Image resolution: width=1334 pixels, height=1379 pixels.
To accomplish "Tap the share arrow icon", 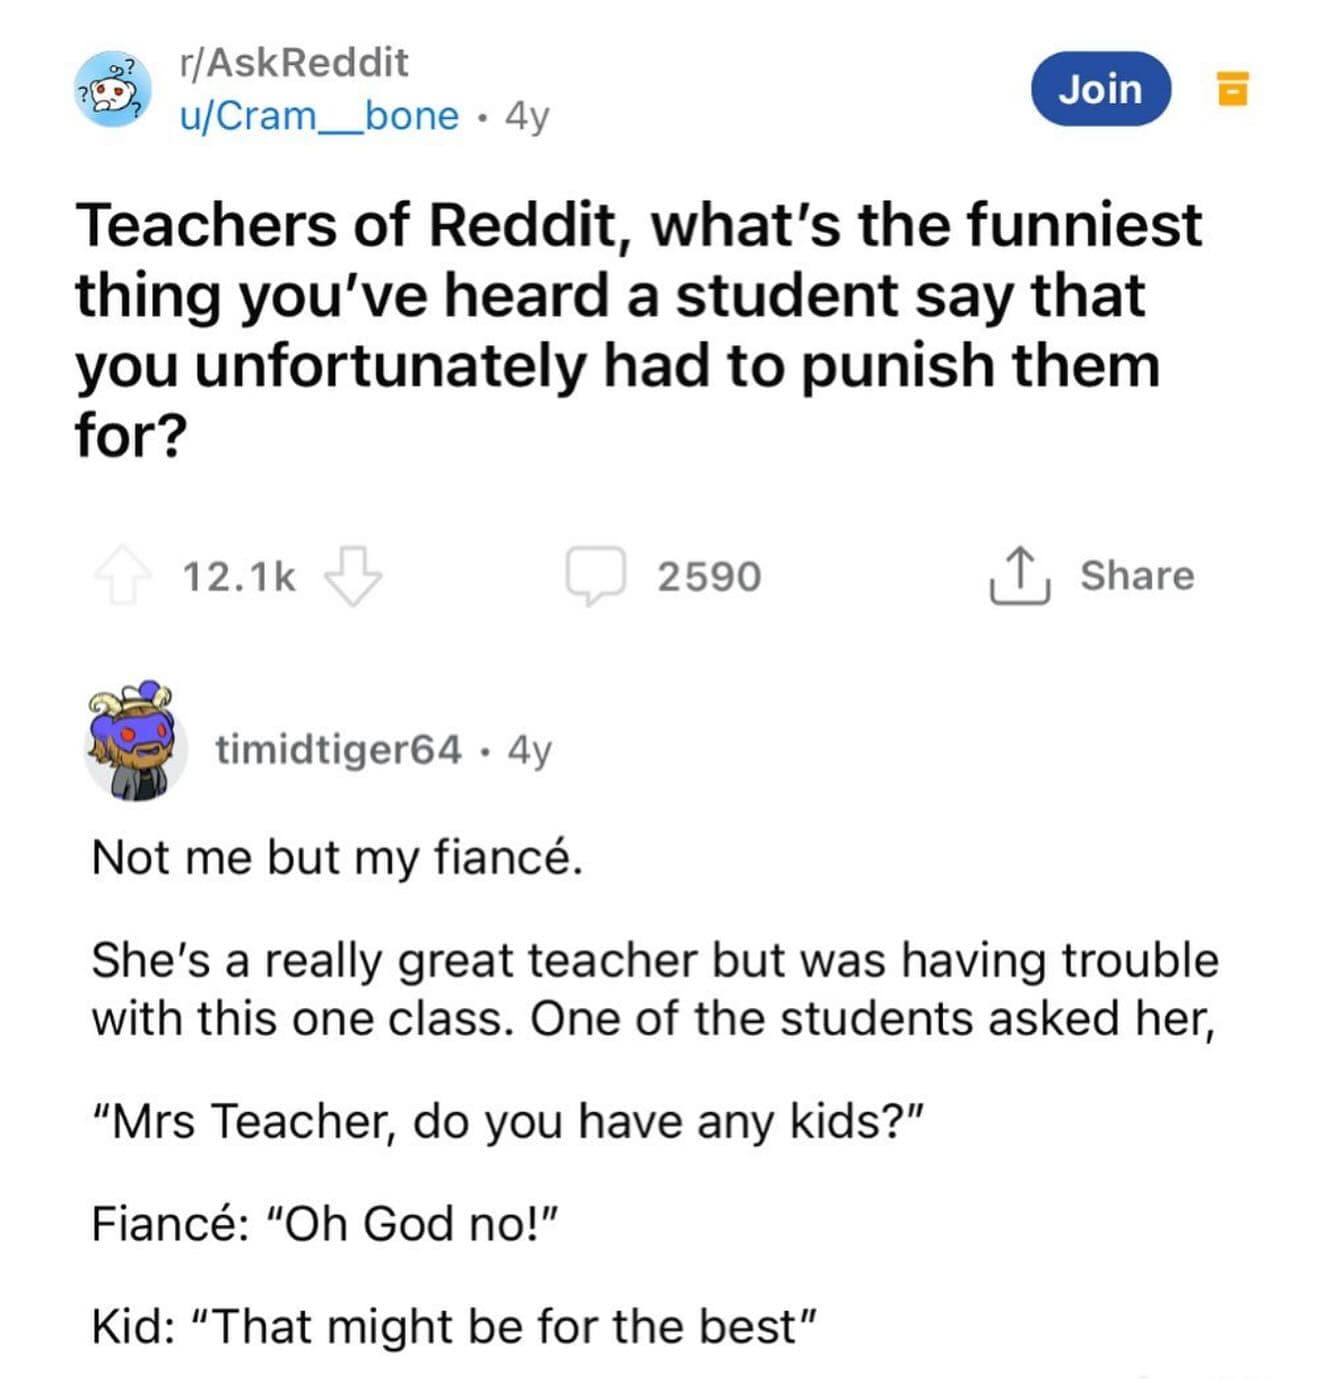I will [1019, 576].
